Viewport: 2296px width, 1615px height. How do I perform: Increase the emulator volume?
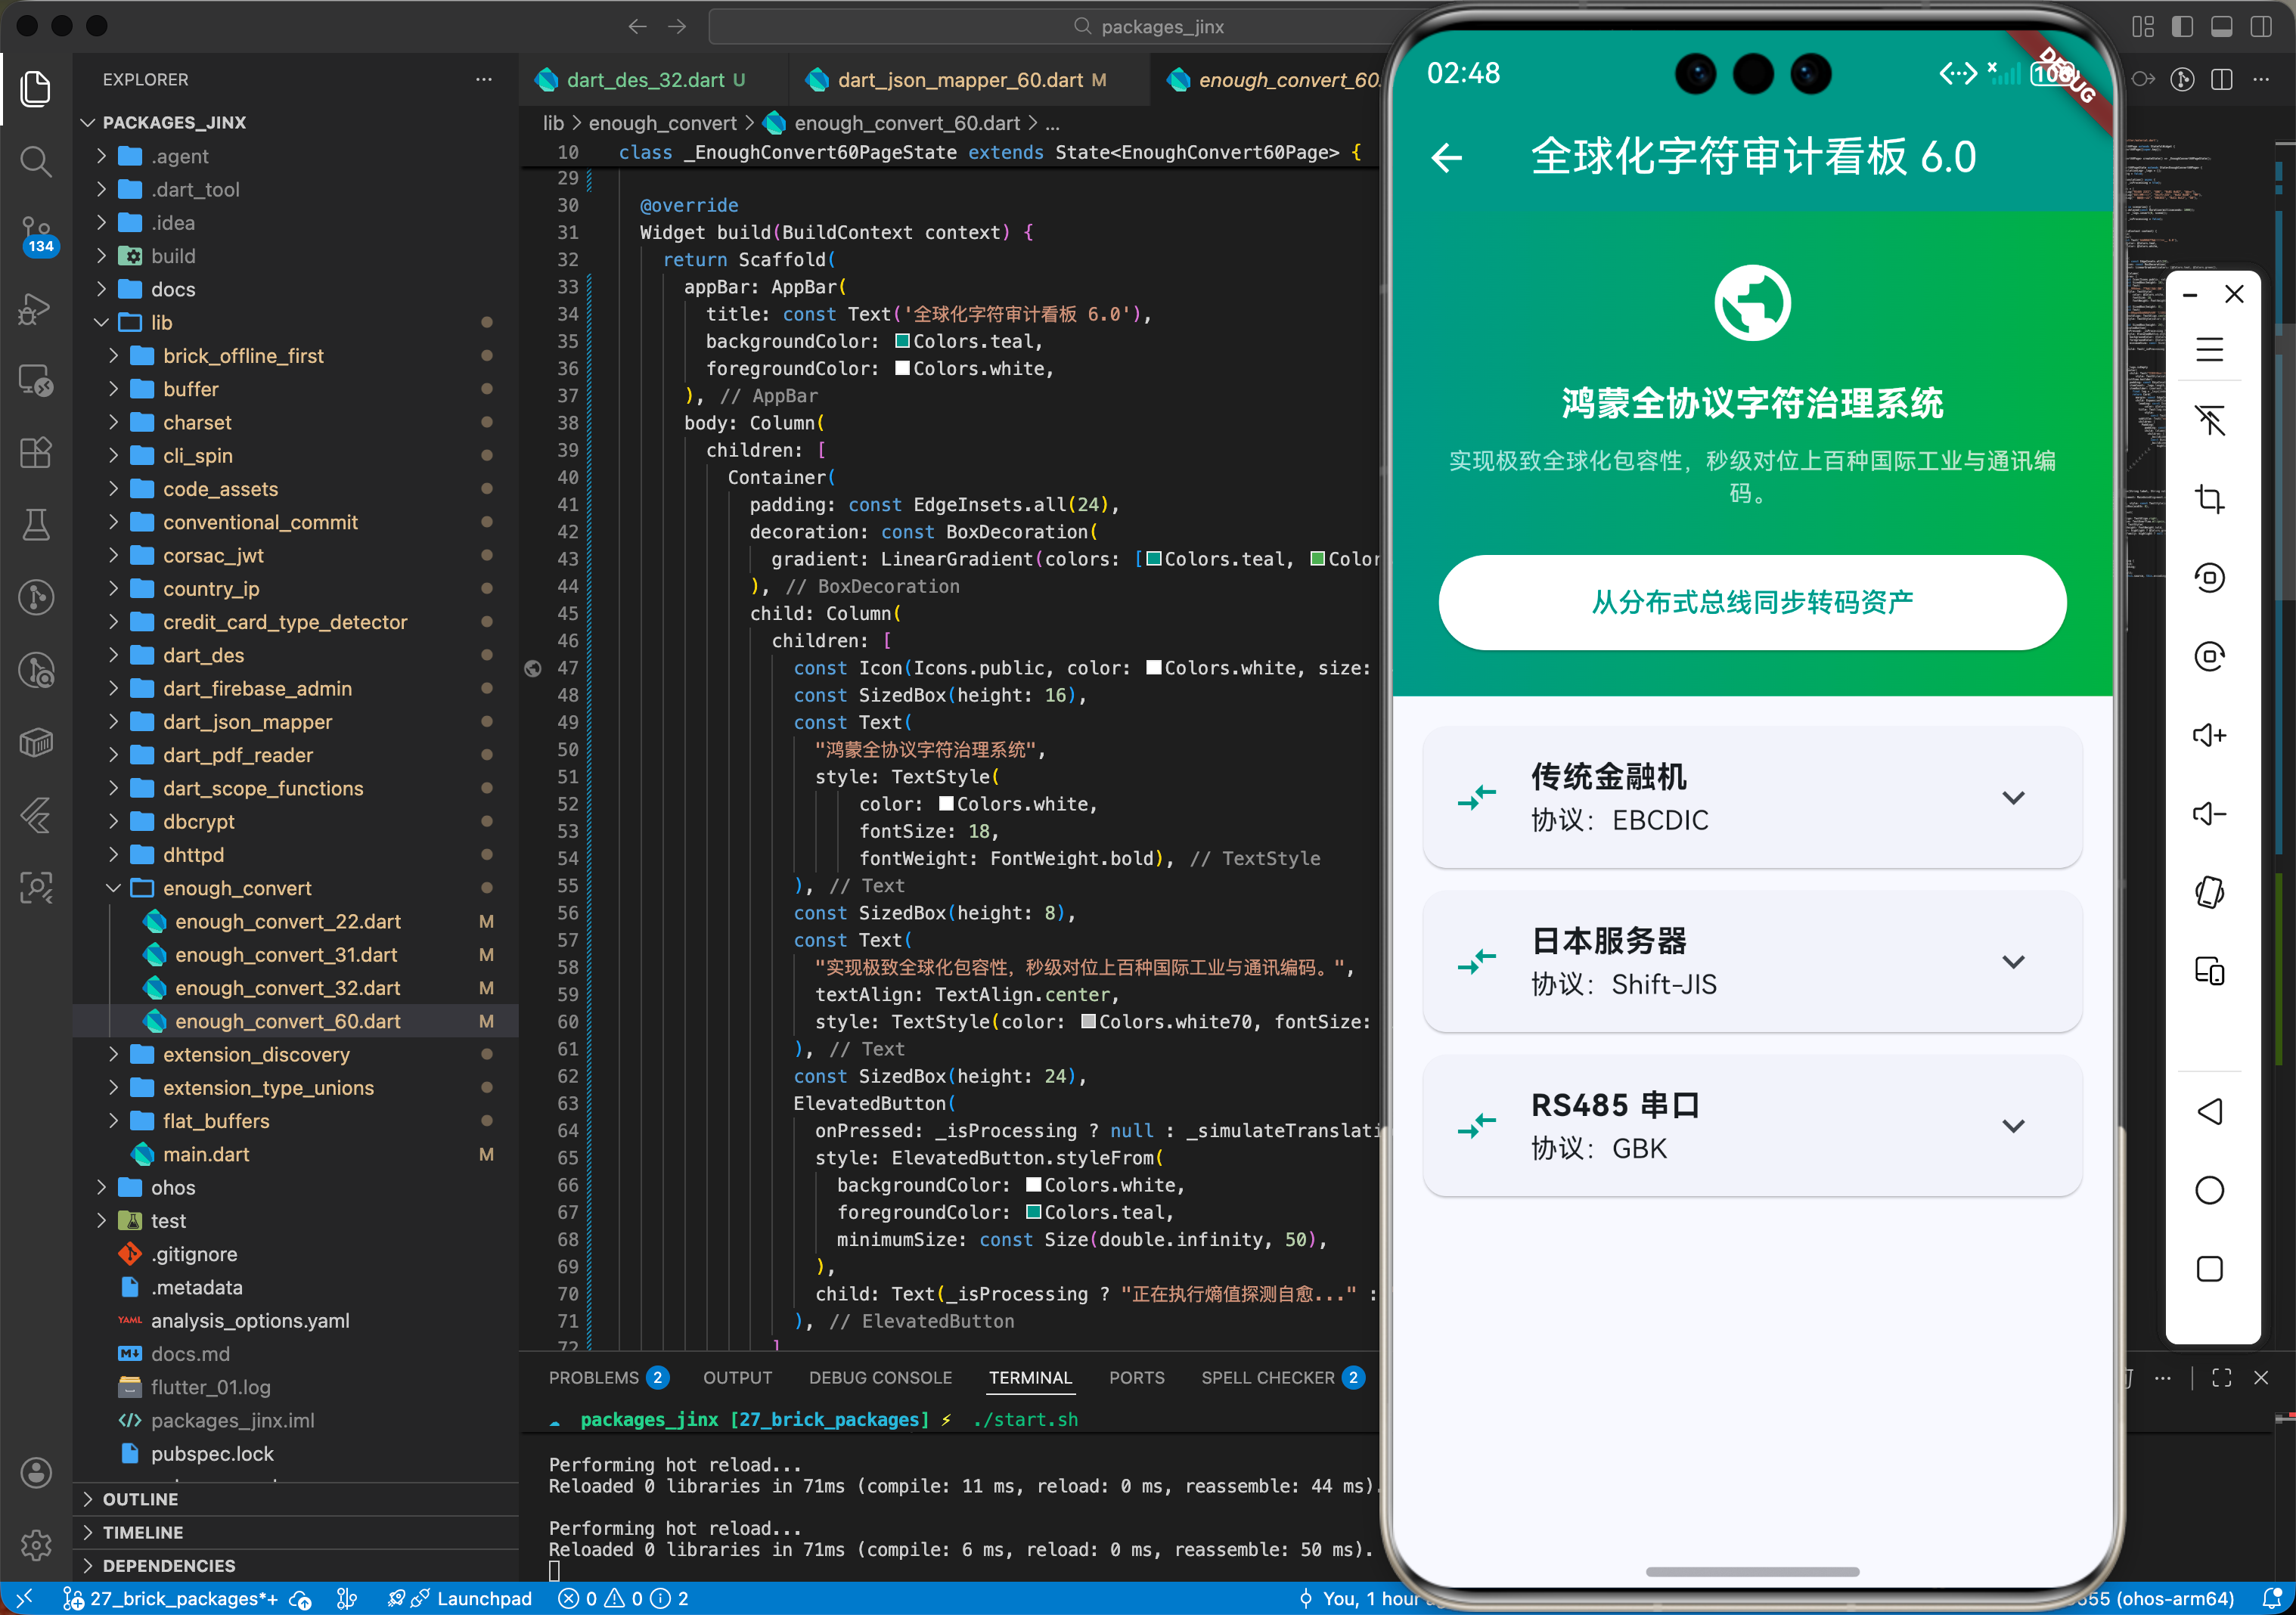pyautogui.click(x=2211, y=735)
